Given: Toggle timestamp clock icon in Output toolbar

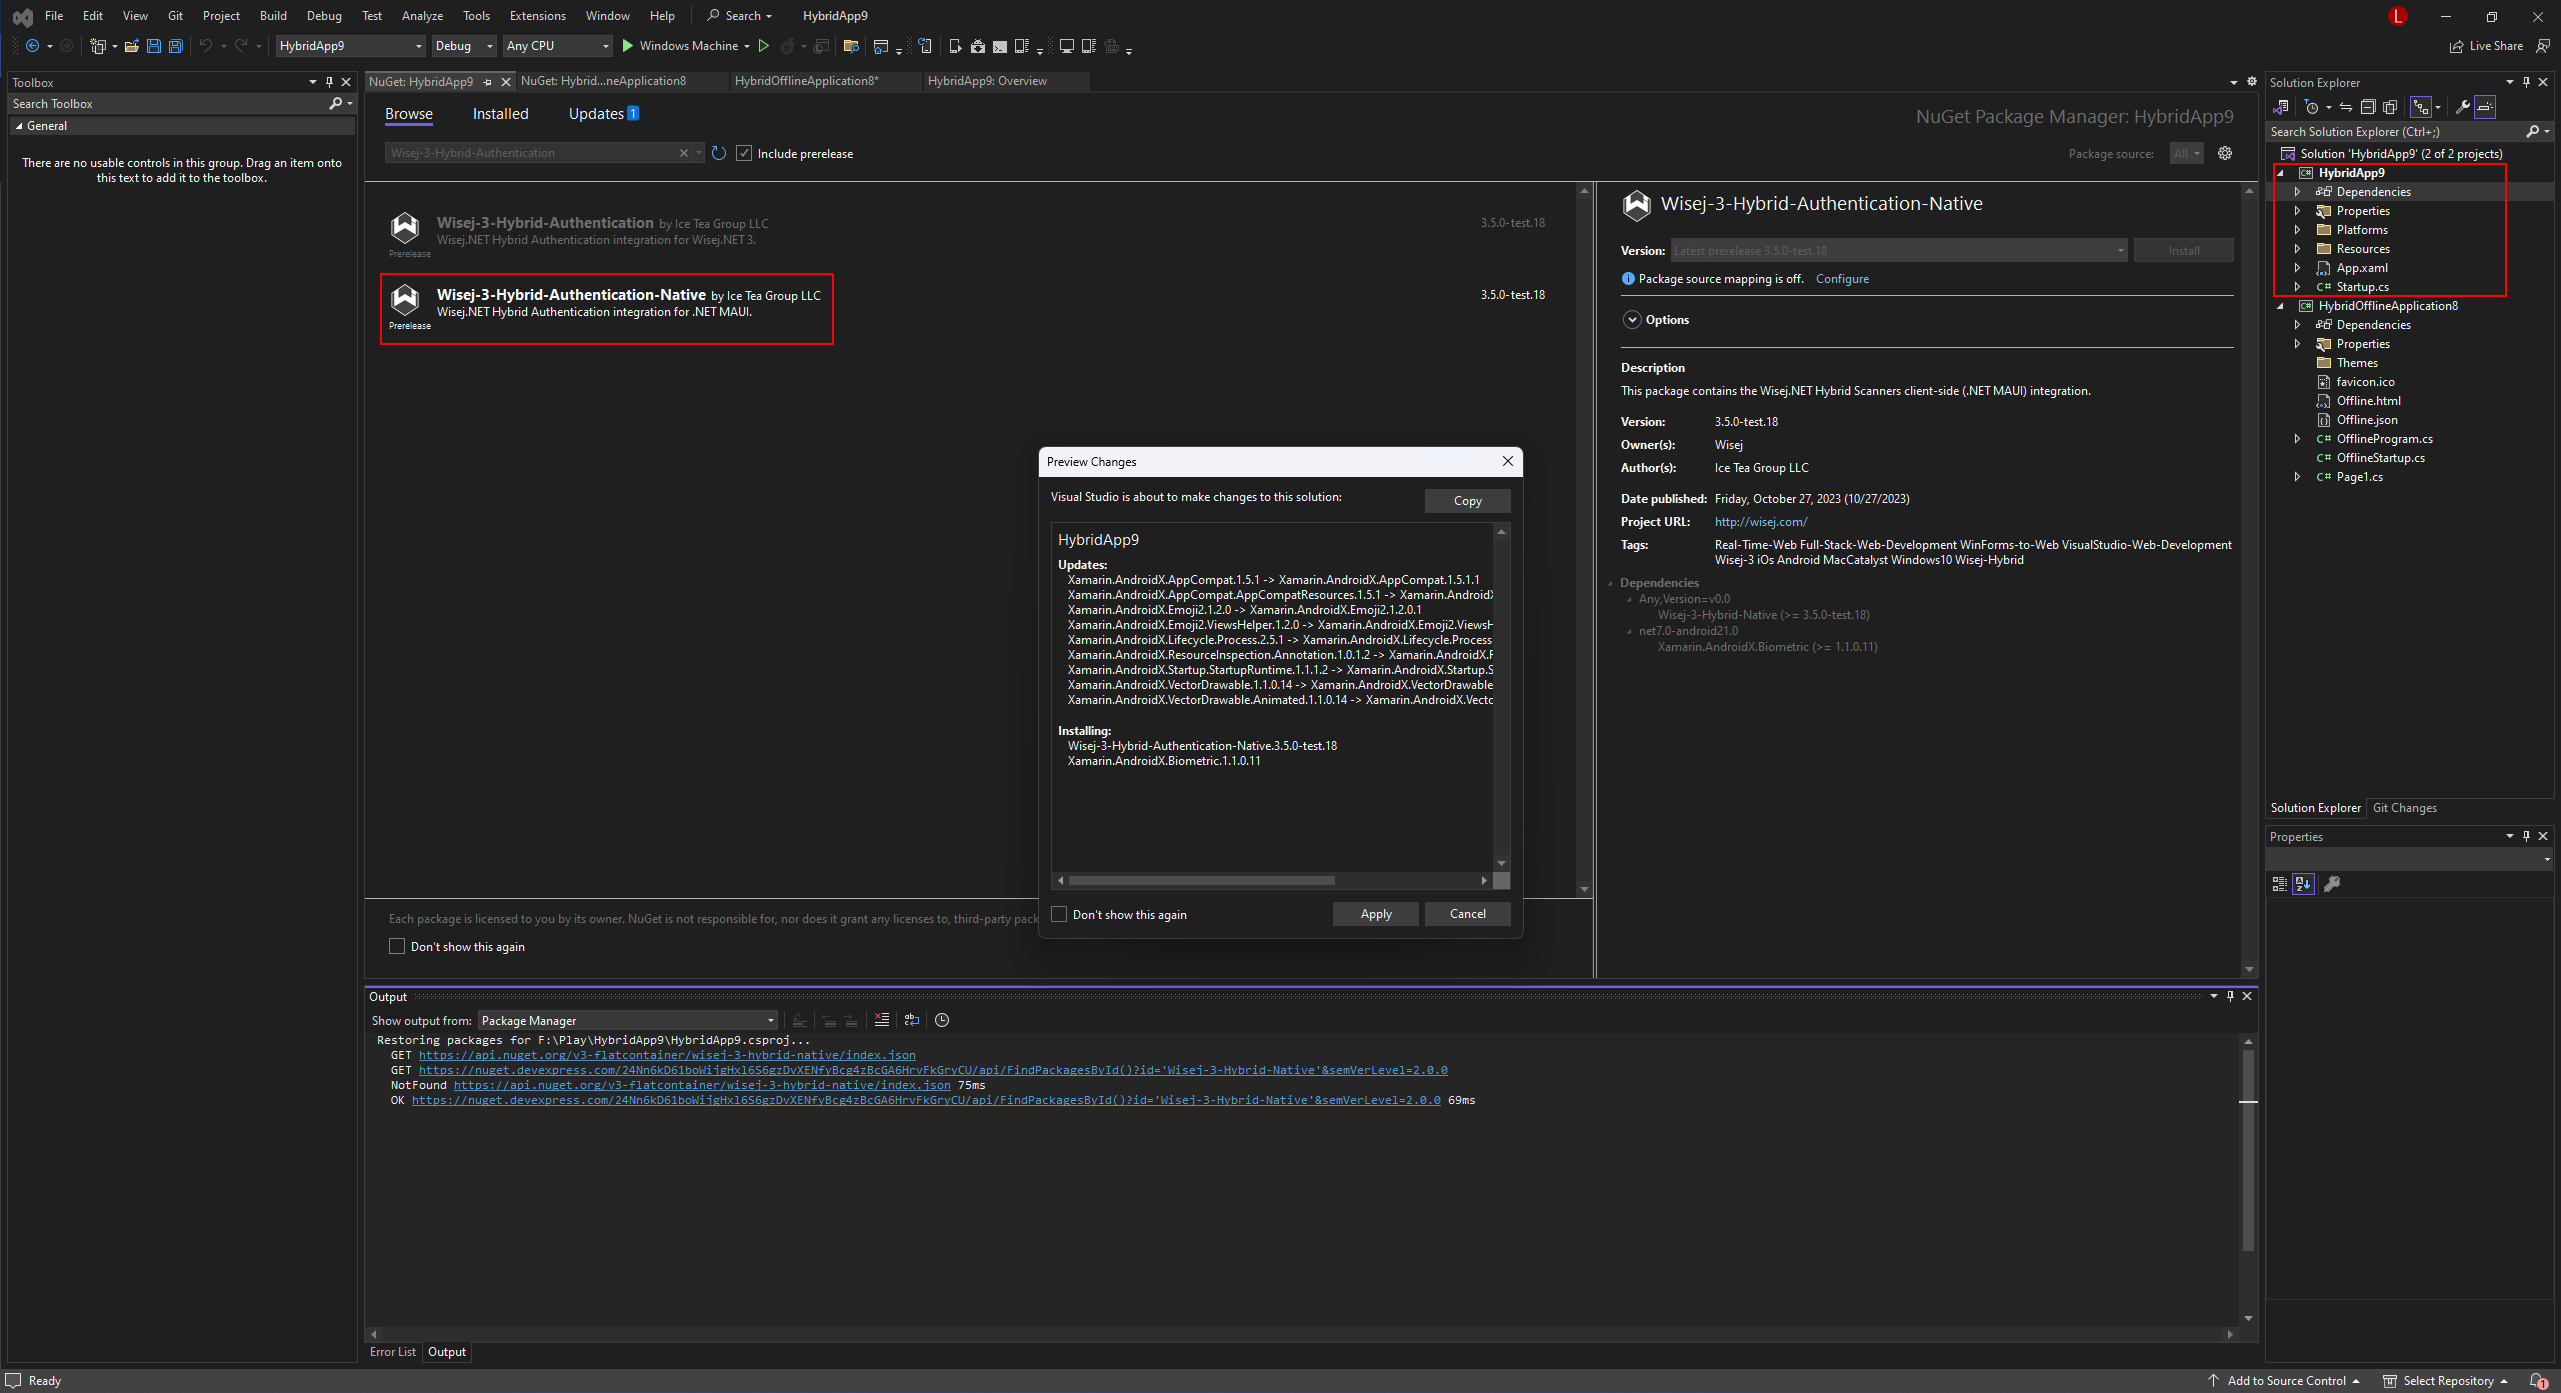Looking at the screenshot, I should (942, 1020).
